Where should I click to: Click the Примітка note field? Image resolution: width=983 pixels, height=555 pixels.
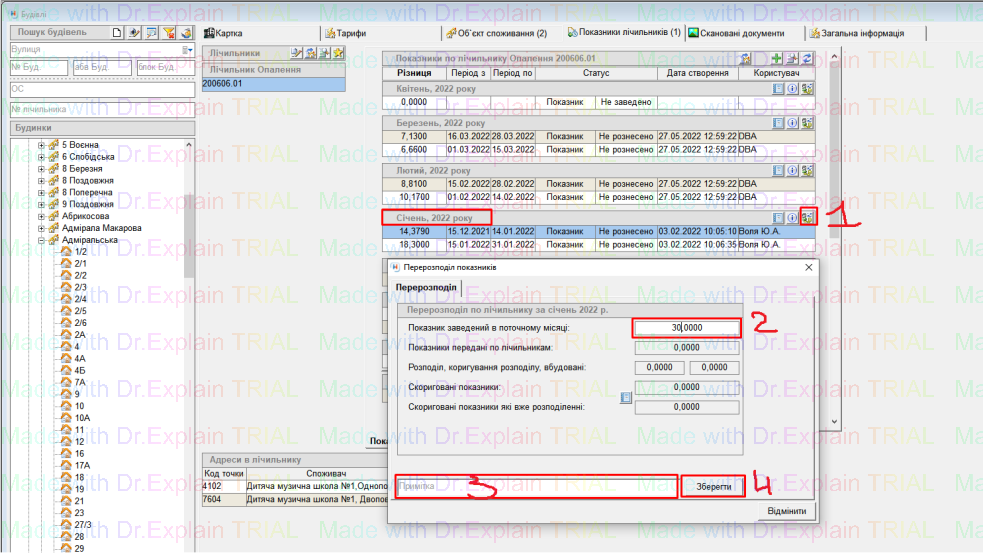click(x=536, y=487)
